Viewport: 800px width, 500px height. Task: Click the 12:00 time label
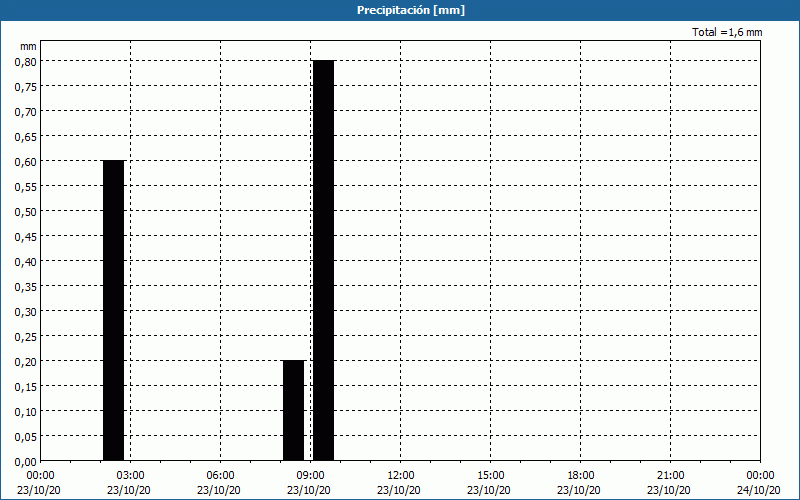pyautogui.click(x=401, y=476)
